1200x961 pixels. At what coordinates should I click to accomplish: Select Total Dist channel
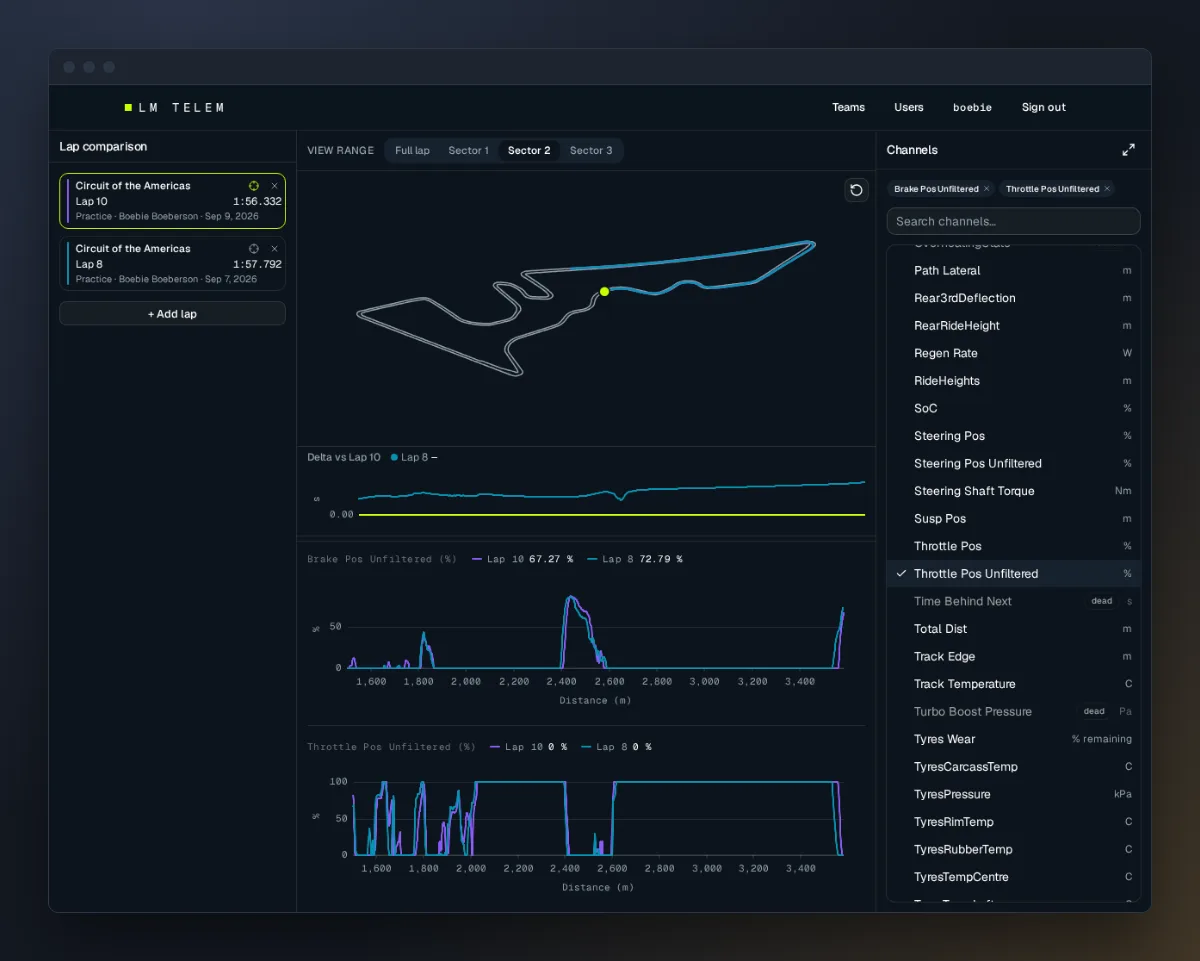(1013, 629)
